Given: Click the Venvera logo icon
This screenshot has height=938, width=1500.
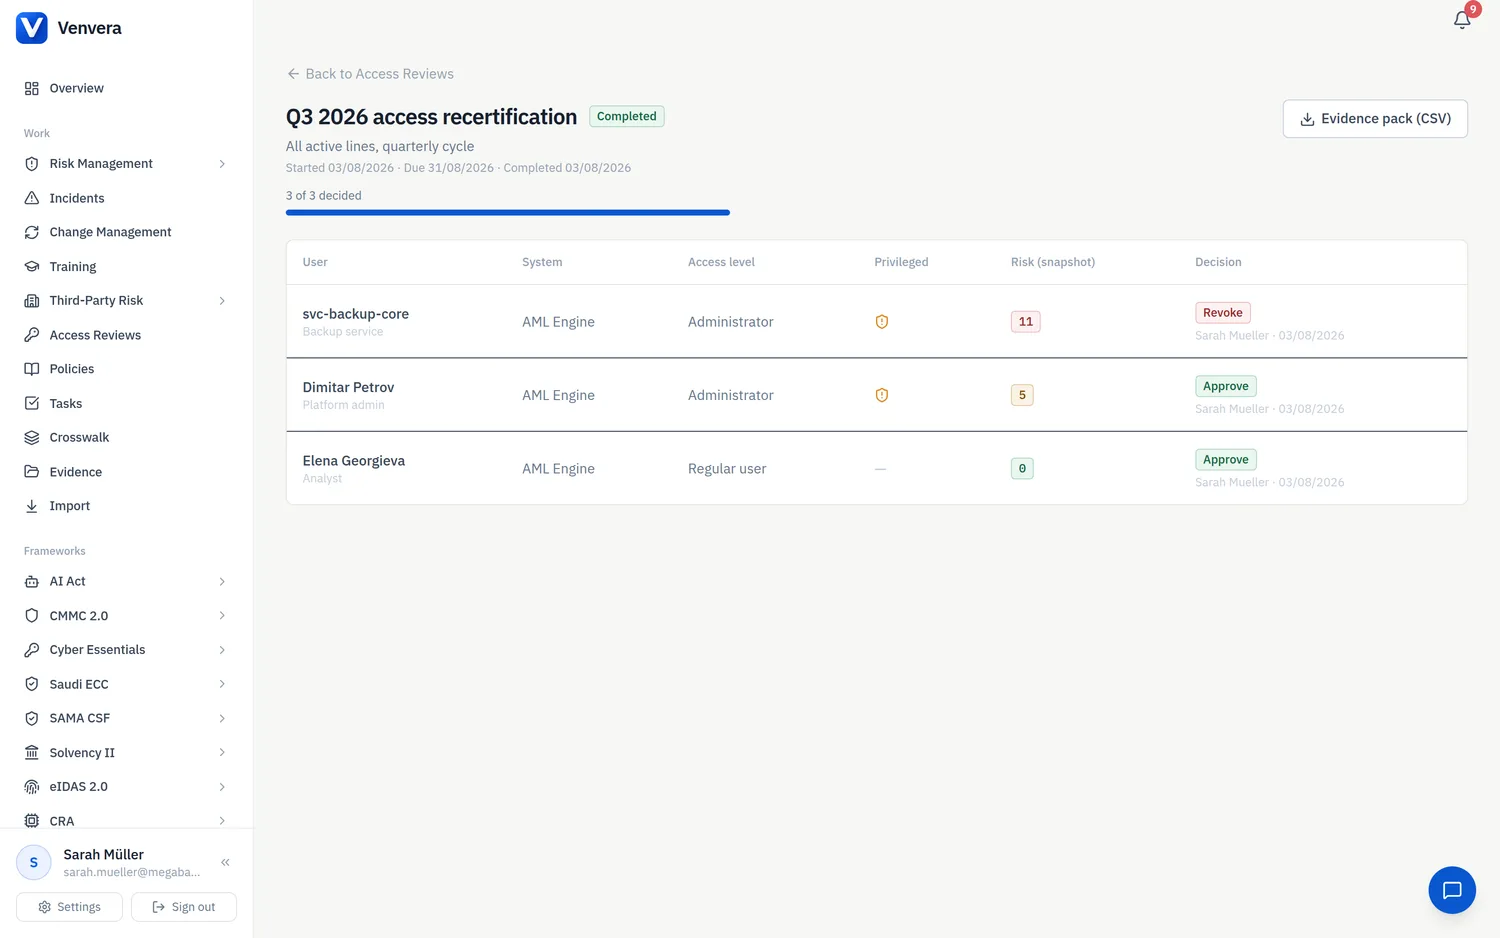Looking at the screenshot, I should tap(32, 28).
